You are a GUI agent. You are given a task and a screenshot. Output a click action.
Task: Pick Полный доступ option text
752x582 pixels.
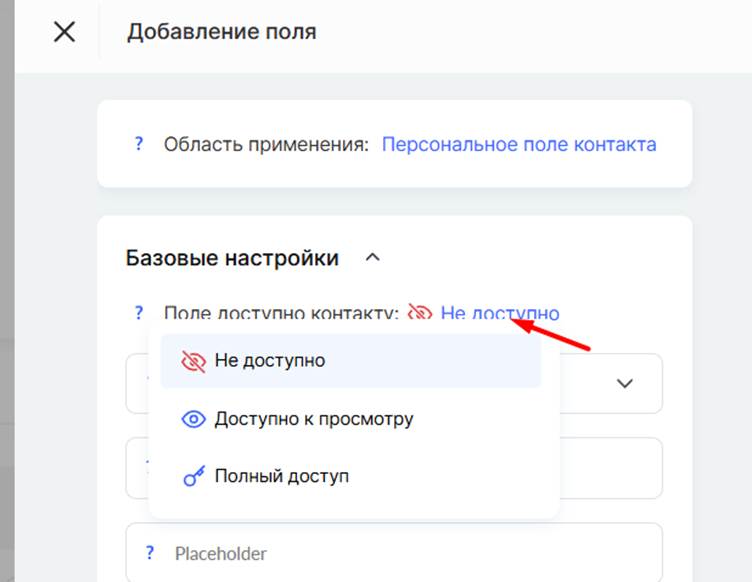tap(282, 476)
